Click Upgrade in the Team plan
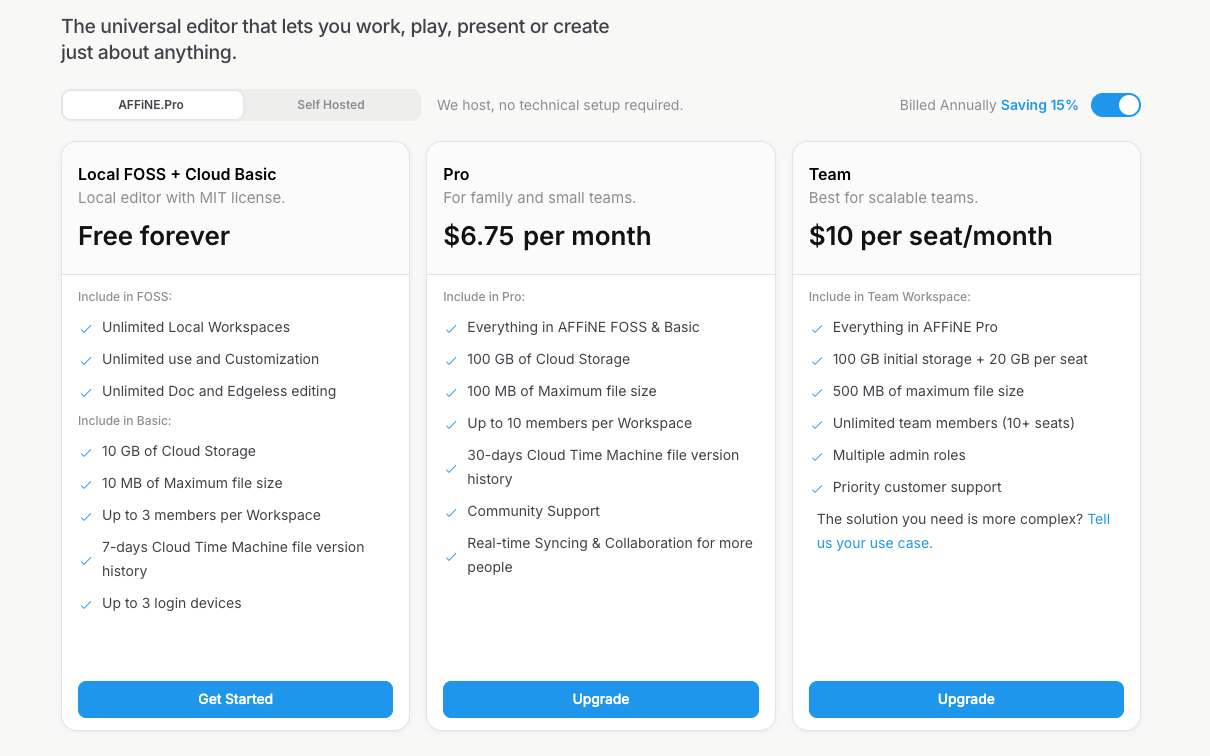 tap(965, 699)
